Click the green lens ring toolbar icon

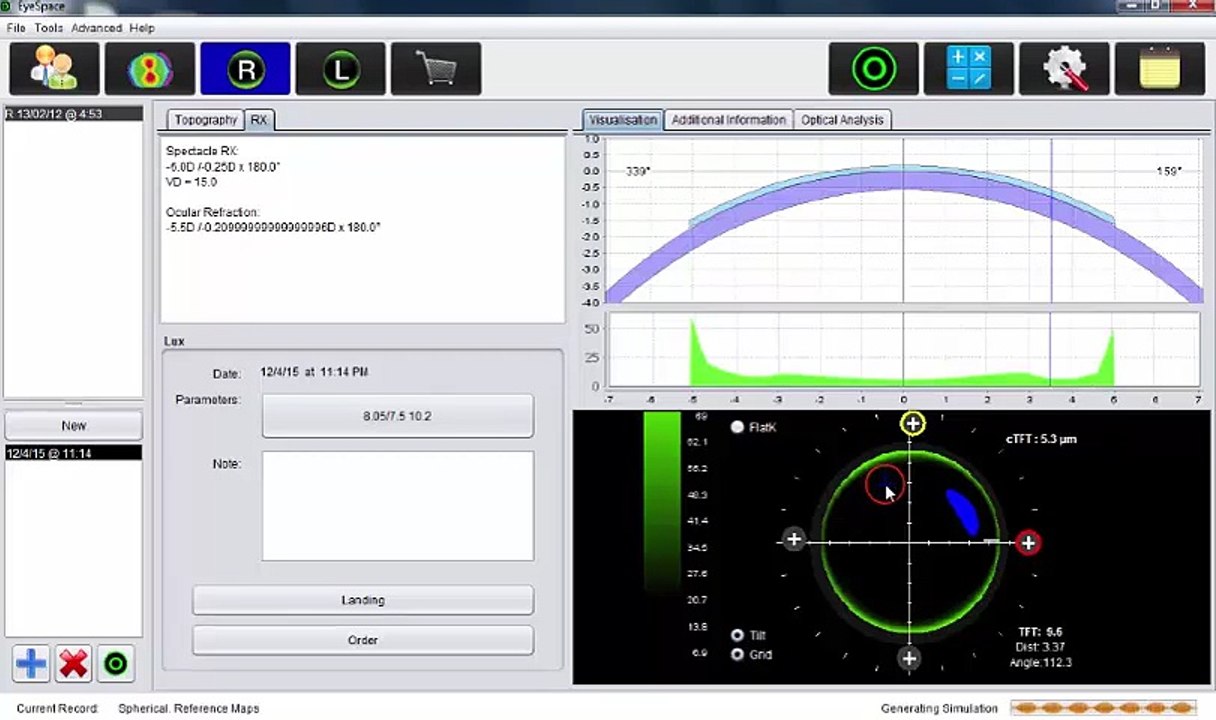874,69
